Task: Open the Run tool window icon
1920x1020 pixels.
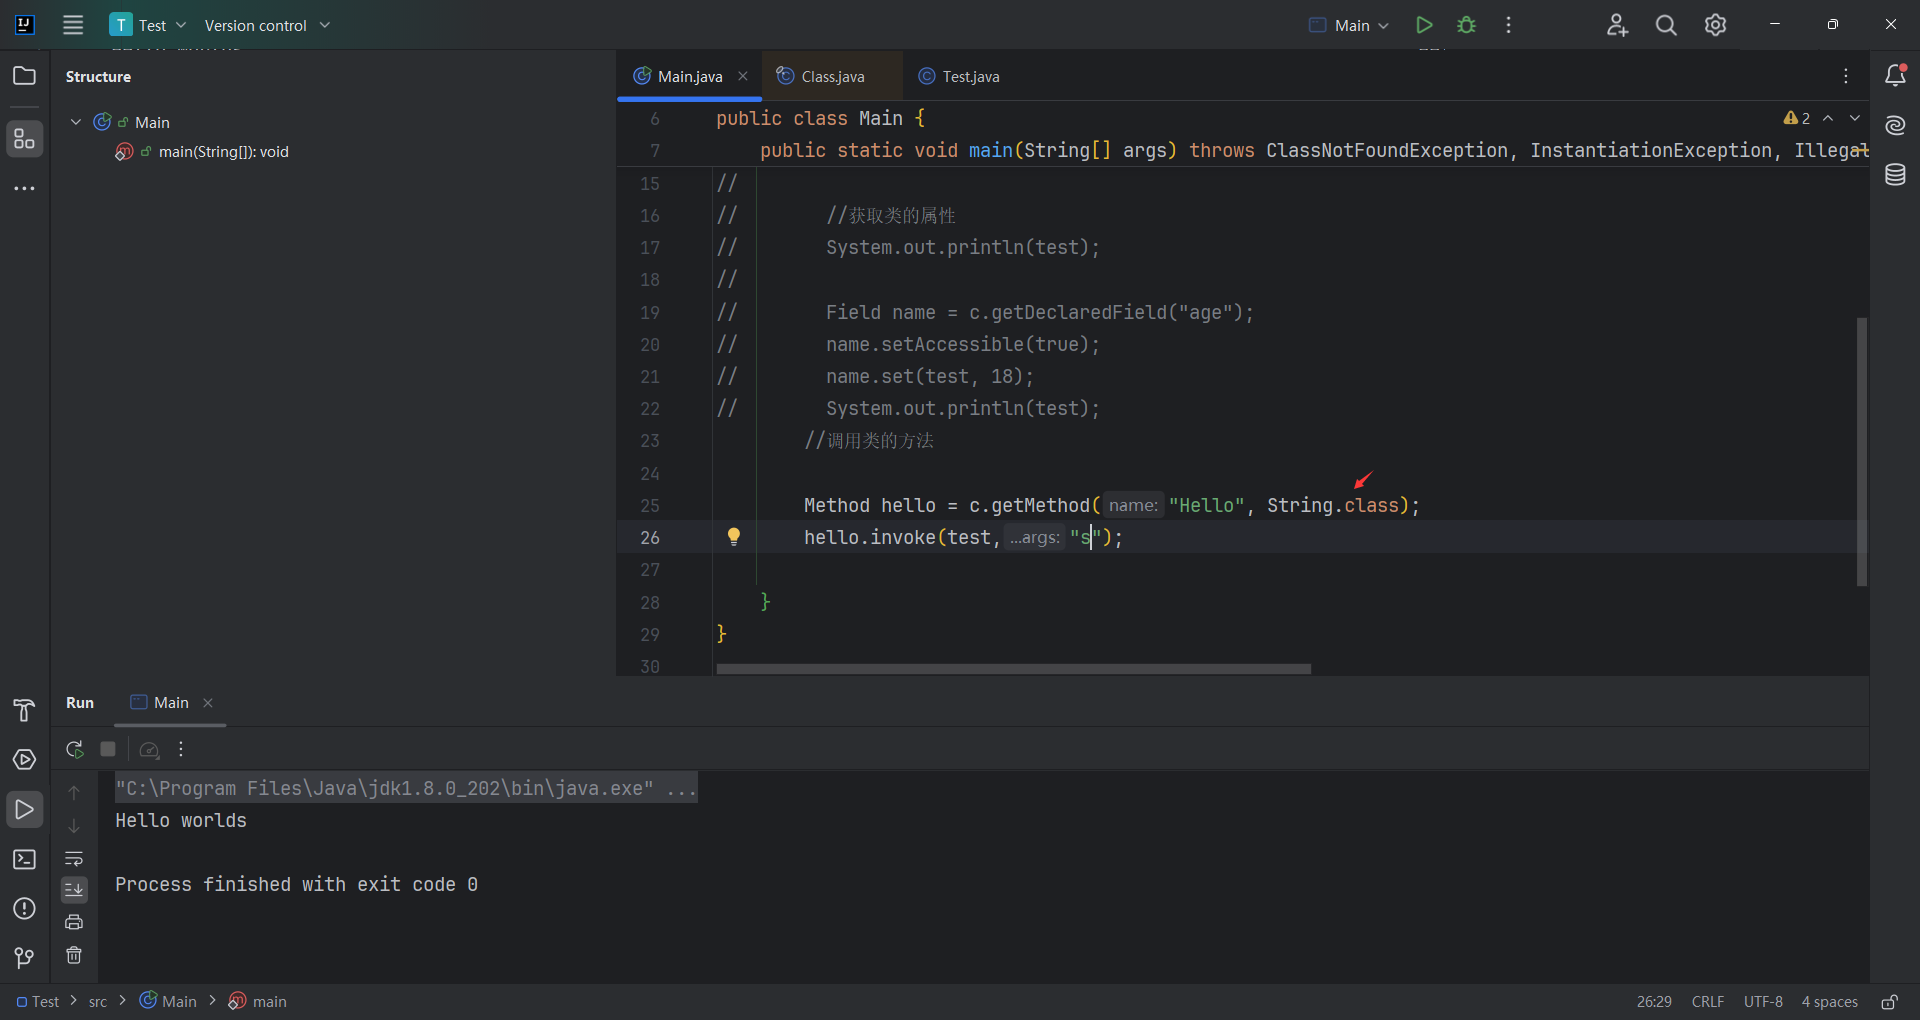Action: (x=24, y=809)
